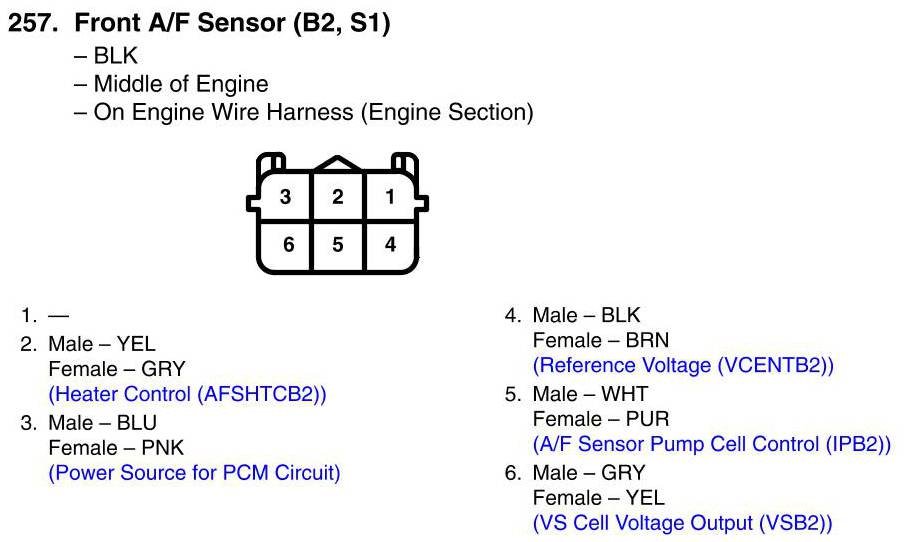This screenshot has width=910, height=542.
Task: Click the On Engine Wire Harness text
Action: click(x=313, y=112)
